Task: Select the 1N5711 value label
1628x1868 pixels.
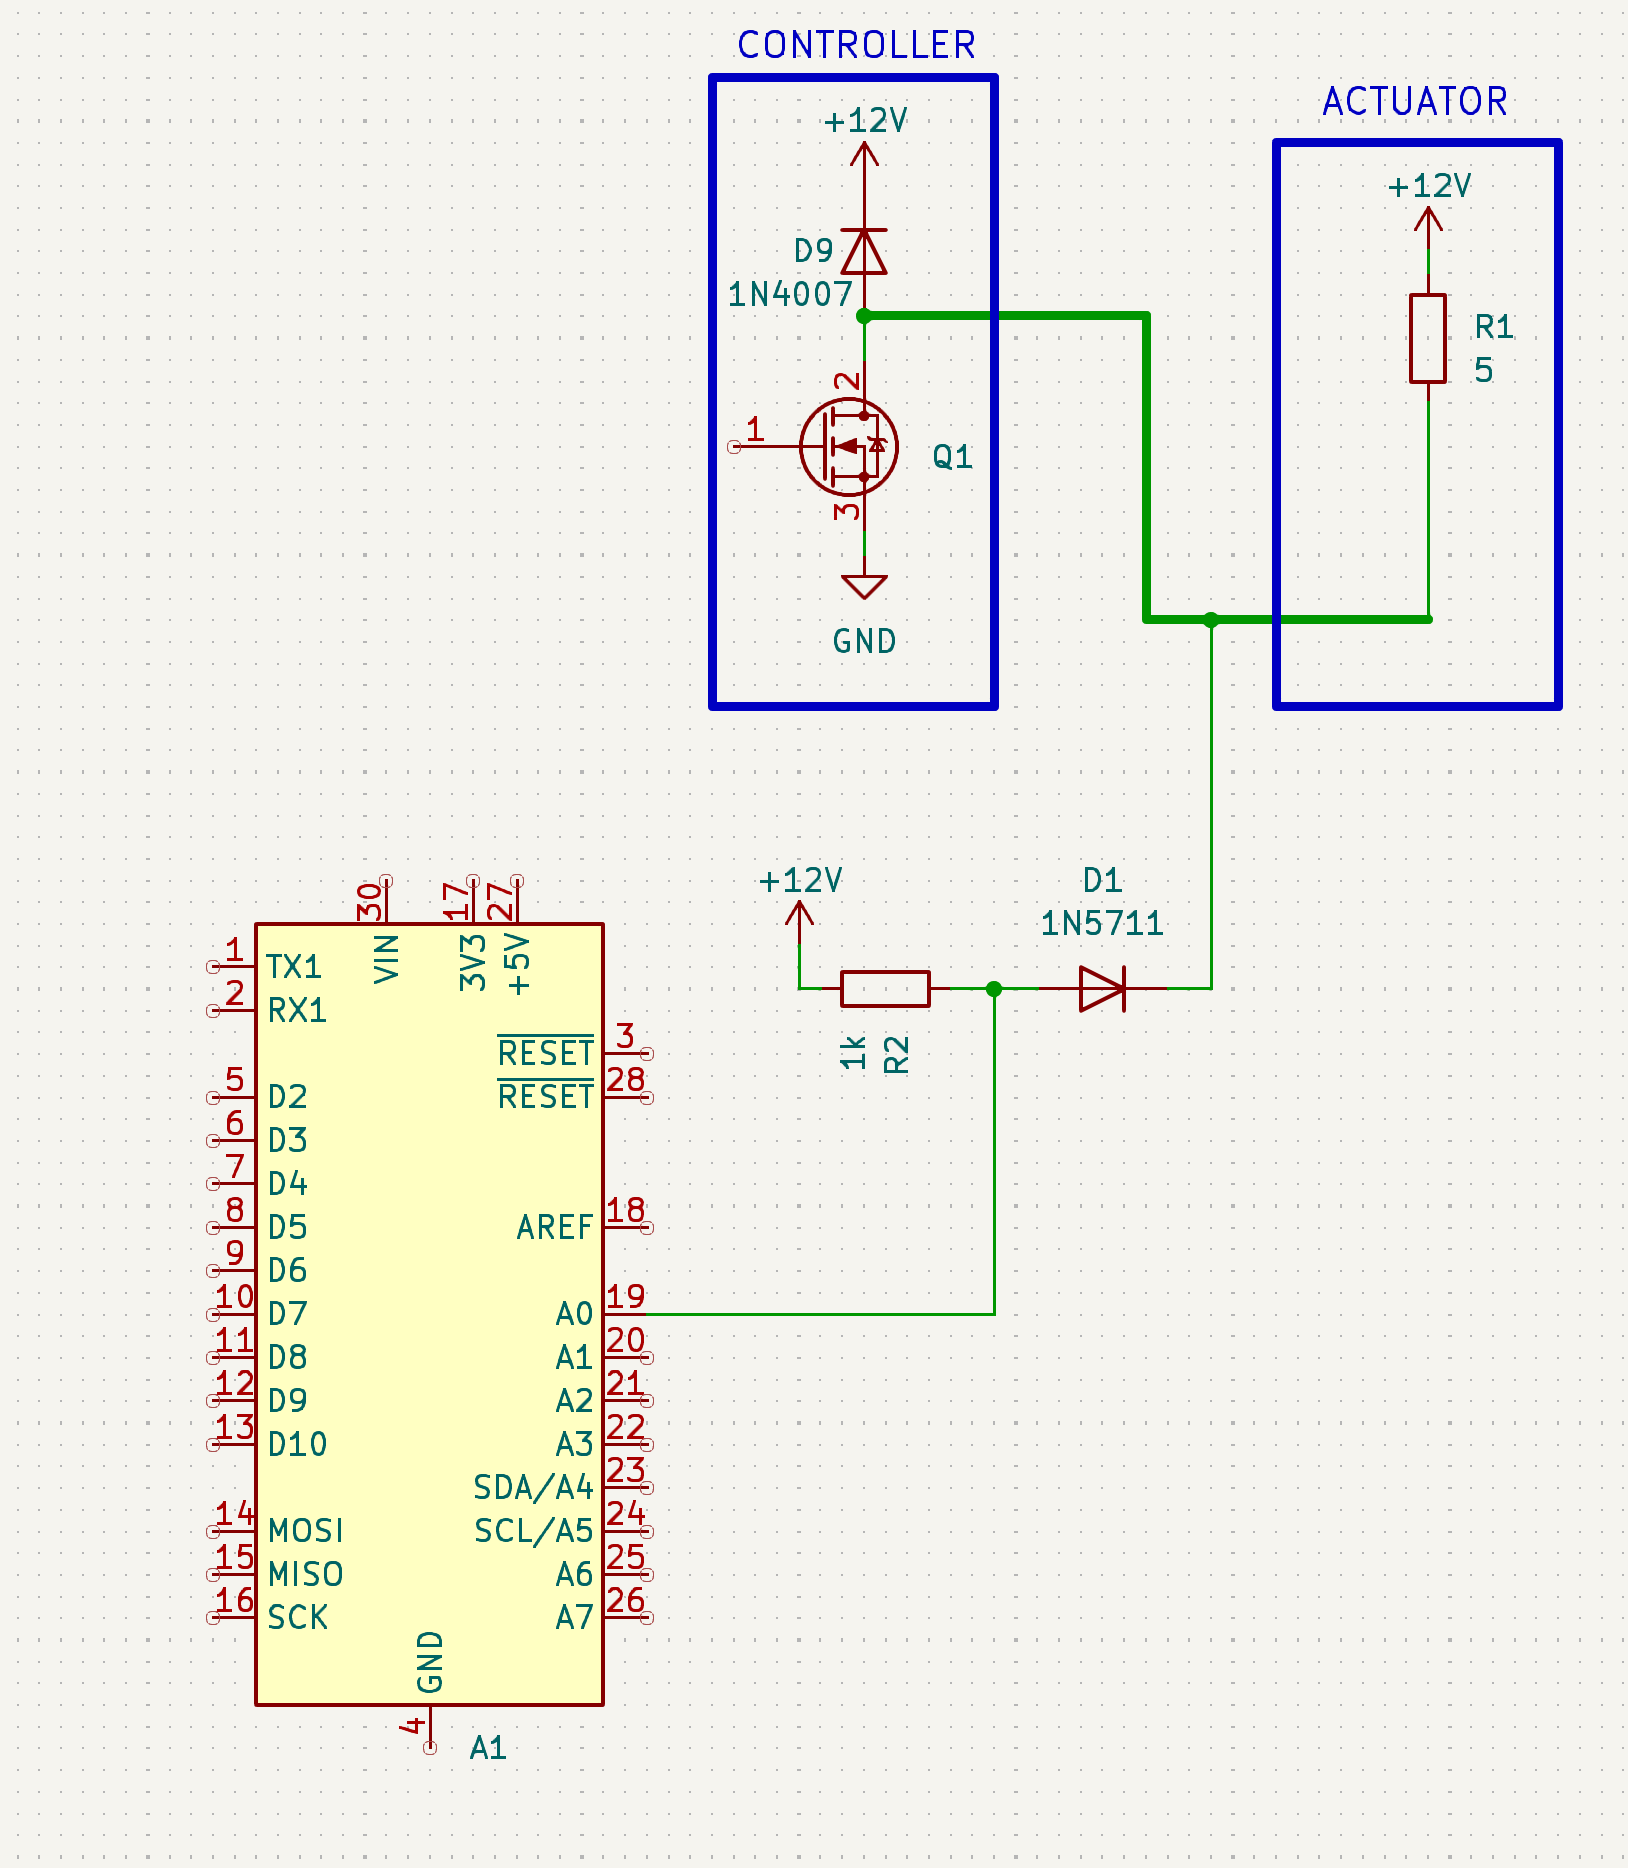Action: [1102, 923]
